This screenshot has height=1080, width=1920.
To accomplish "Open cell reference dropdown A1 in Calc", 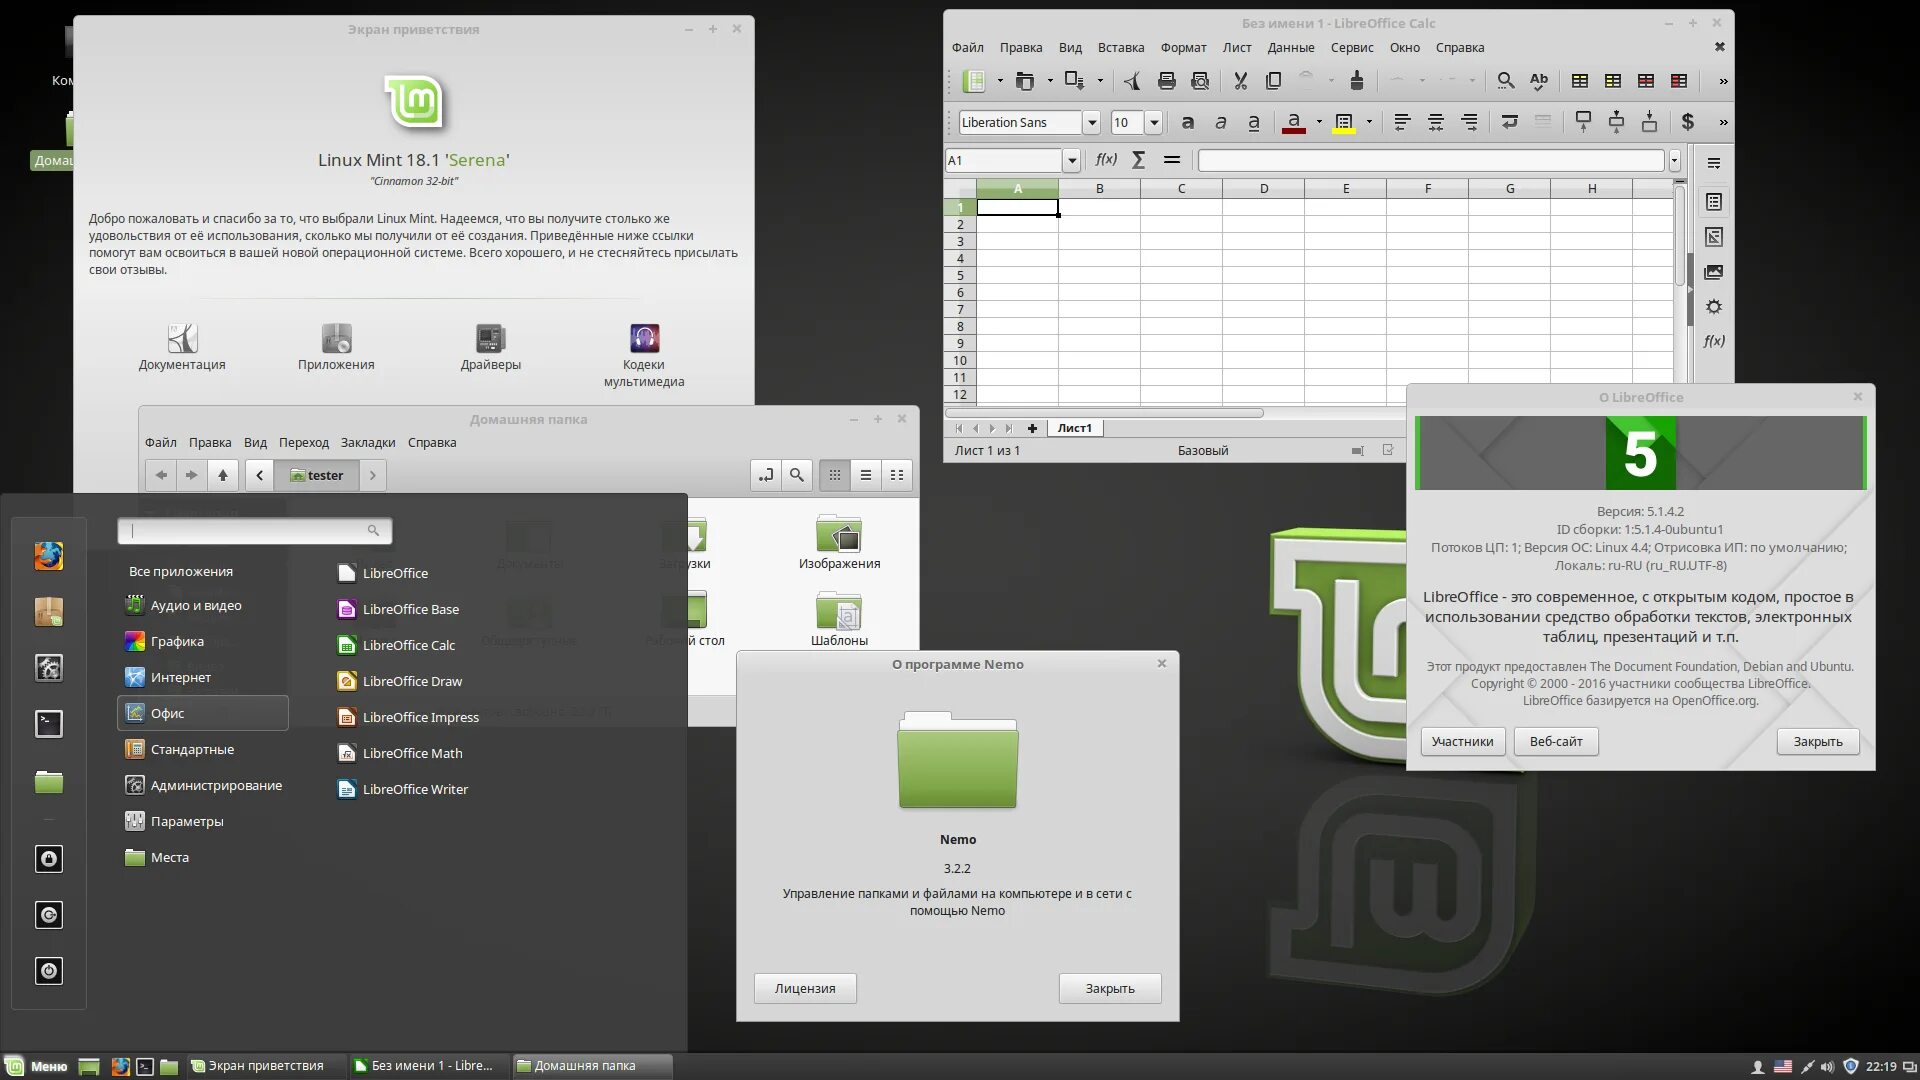I will pyautogui.click(x=1071, y=160).
